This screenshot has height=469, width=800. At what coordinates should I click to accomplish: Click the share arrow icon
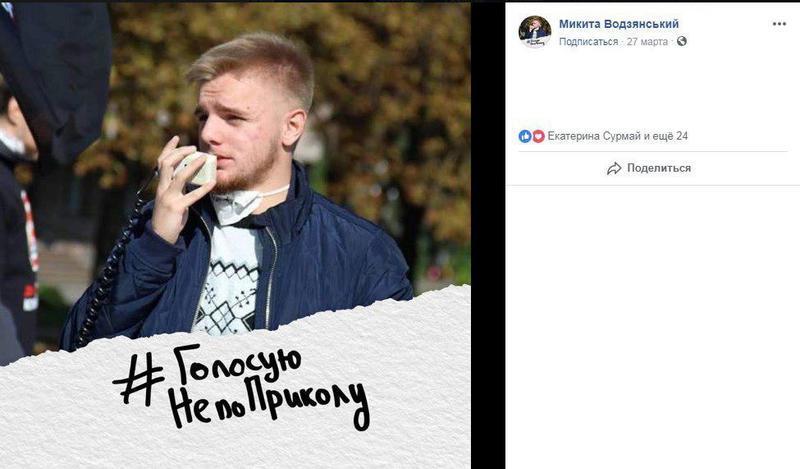614,168
